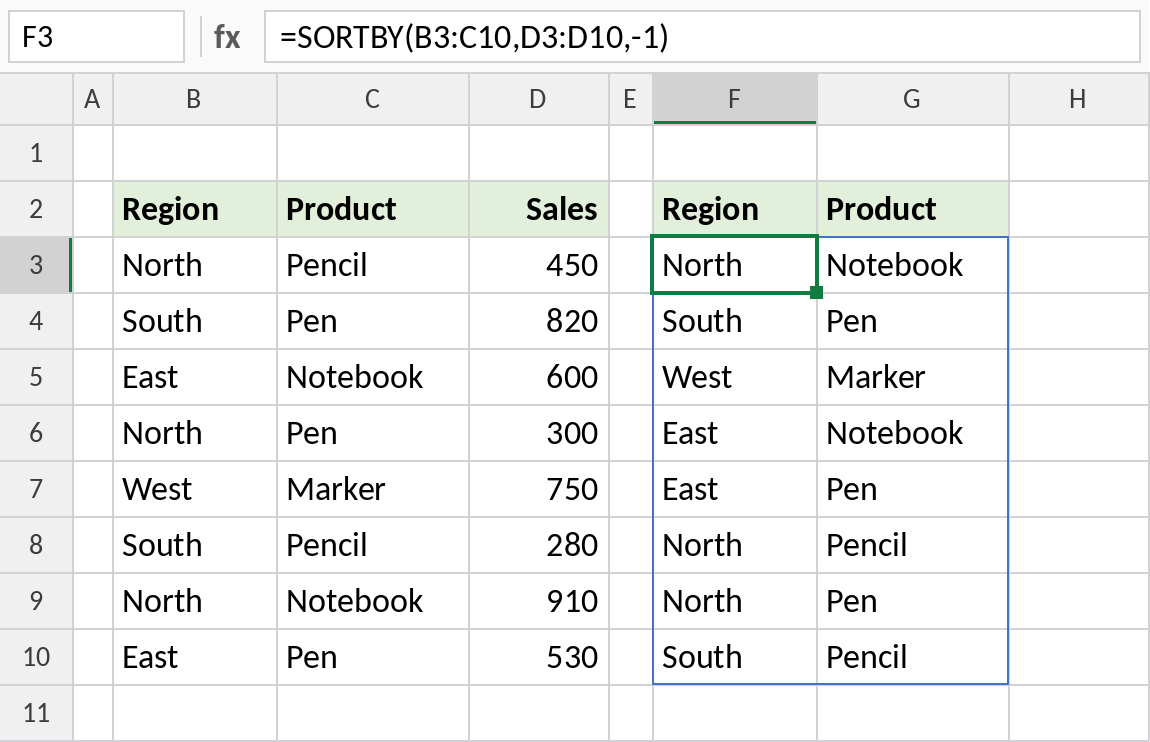Select row 10 header
Viewport: 1150px width, 742px height.
36,657
